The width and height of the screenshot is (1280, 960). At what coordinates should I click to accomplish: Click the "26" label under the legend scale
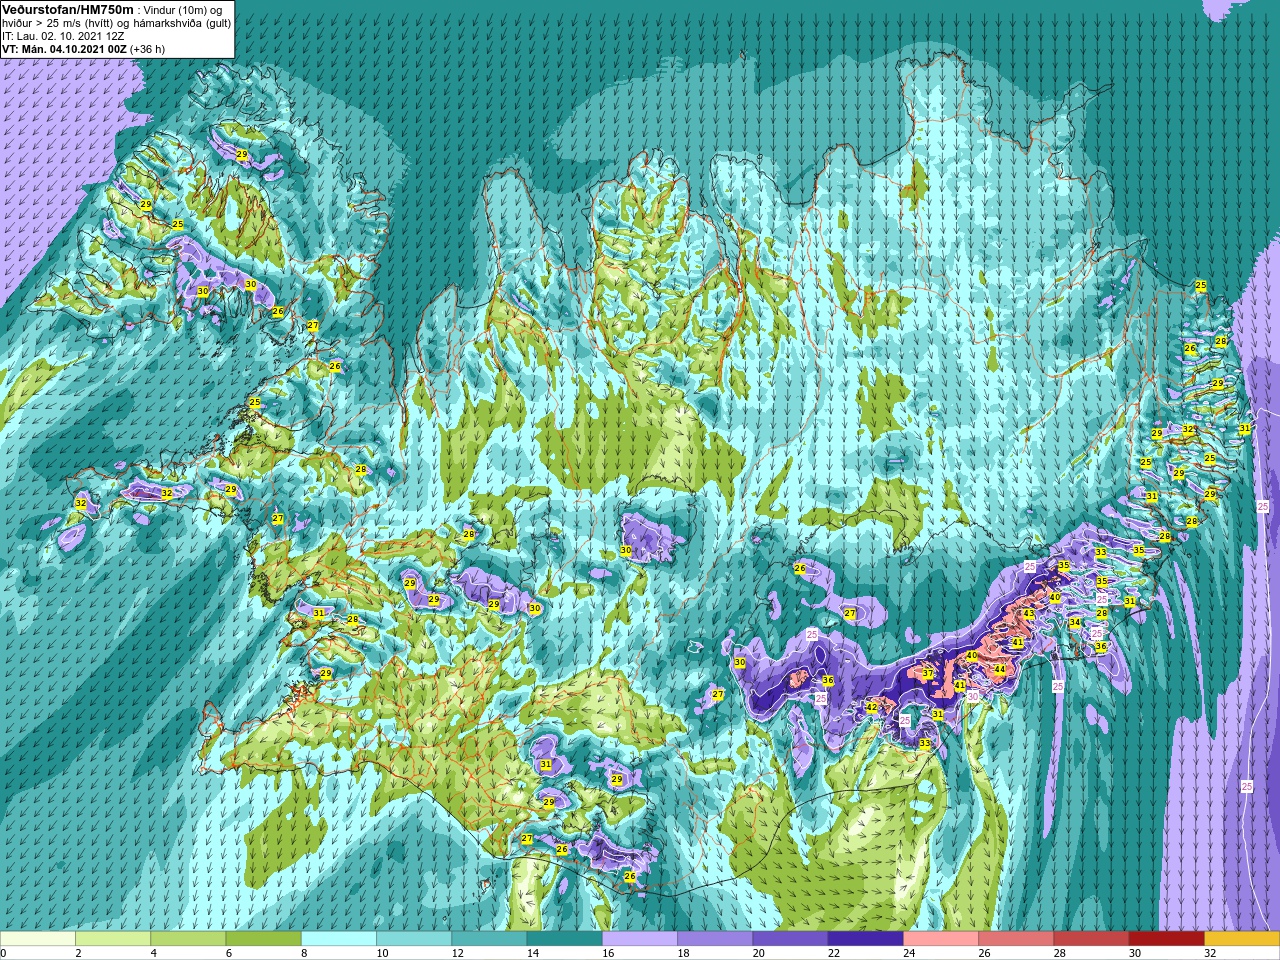point(984,953)
